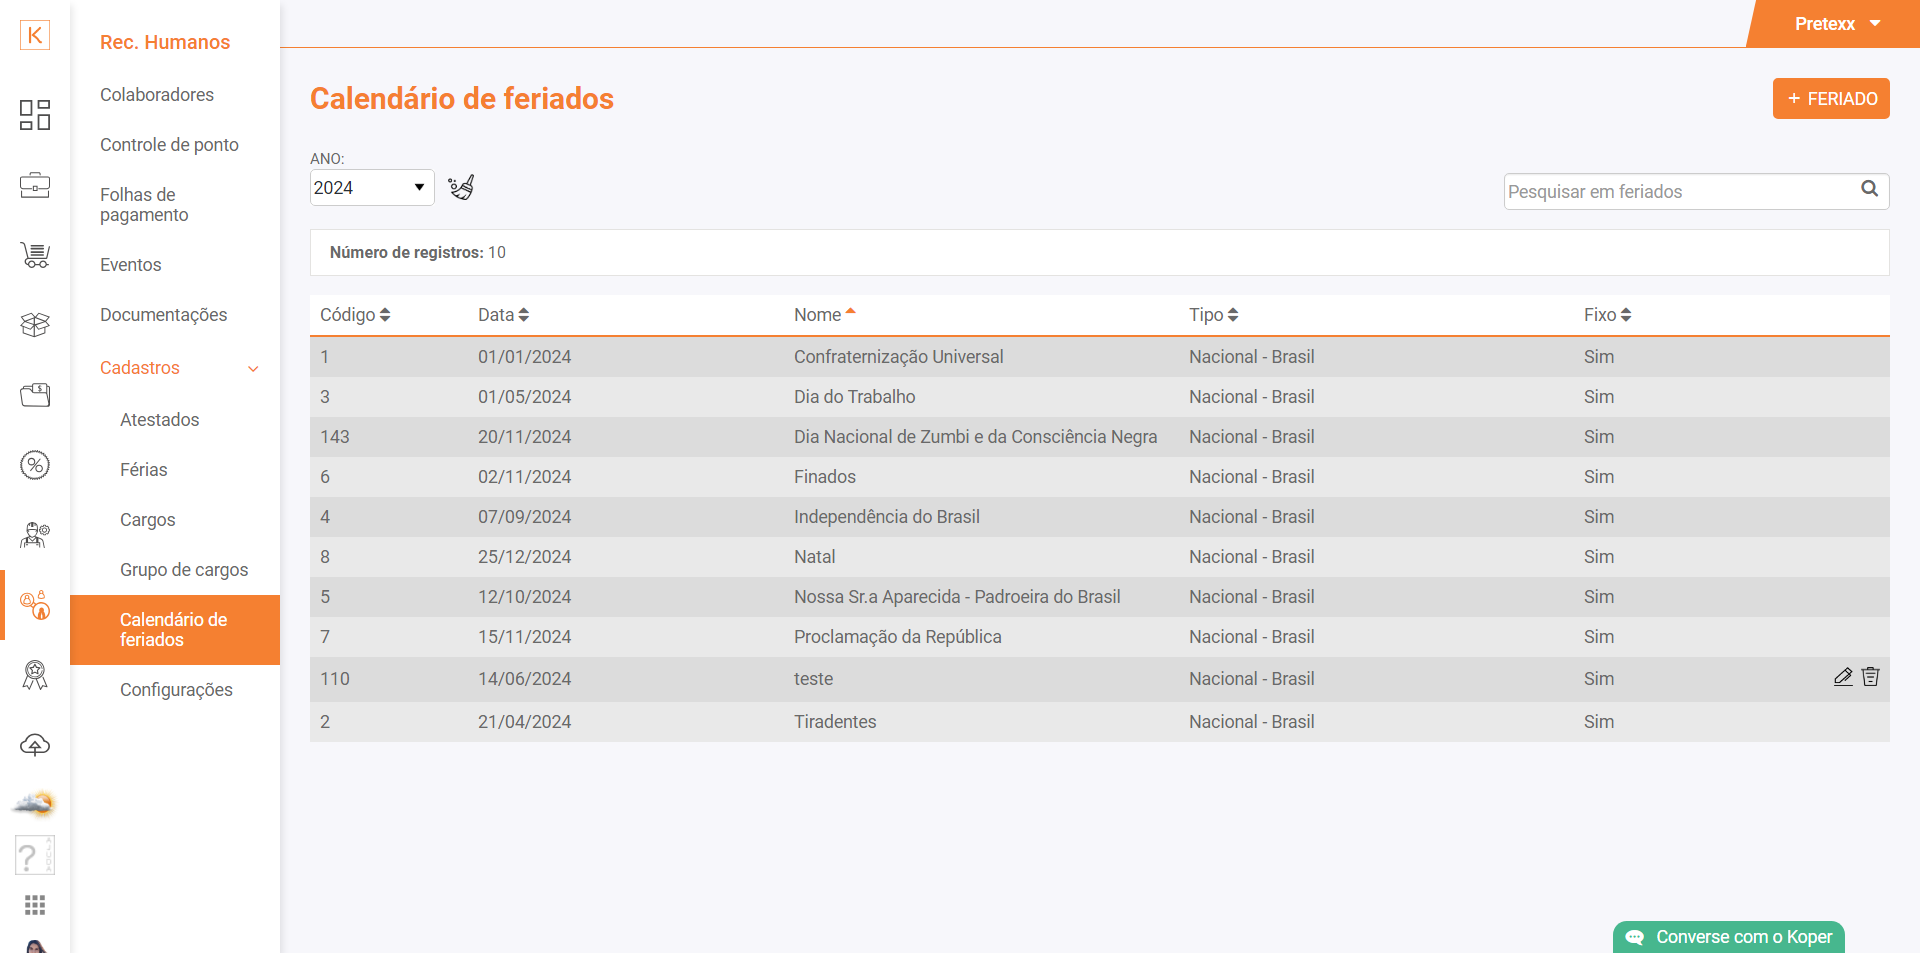The image size is (1920, 953).
Task: Sort table by Tipo column
Action: 1213,315
